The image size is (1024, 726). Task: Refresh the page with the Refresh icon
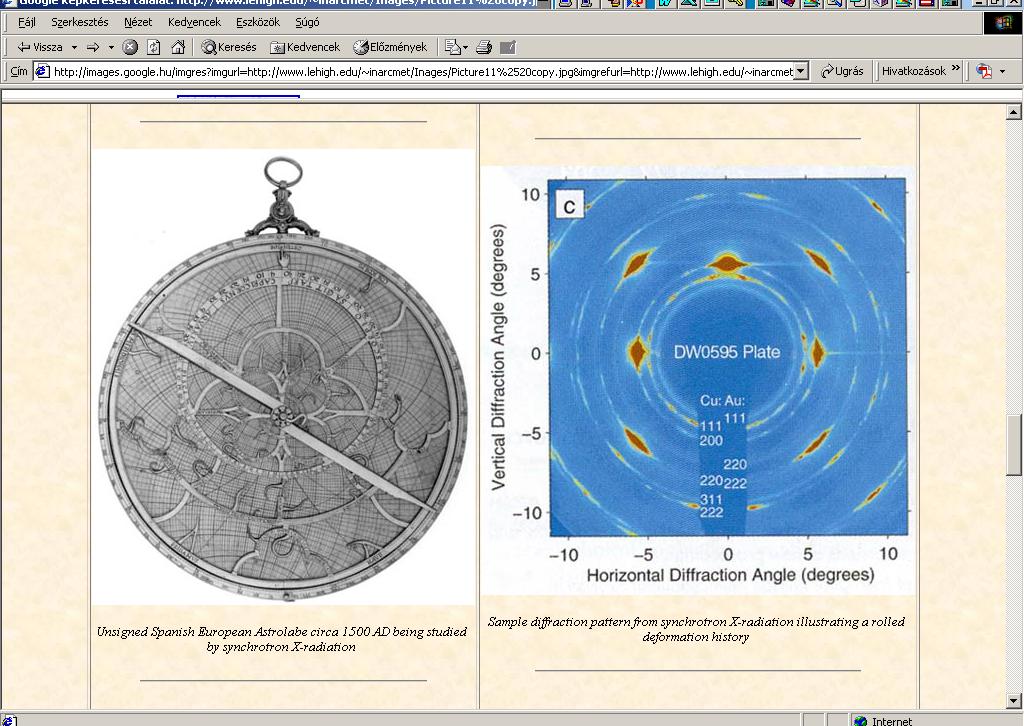153,47
